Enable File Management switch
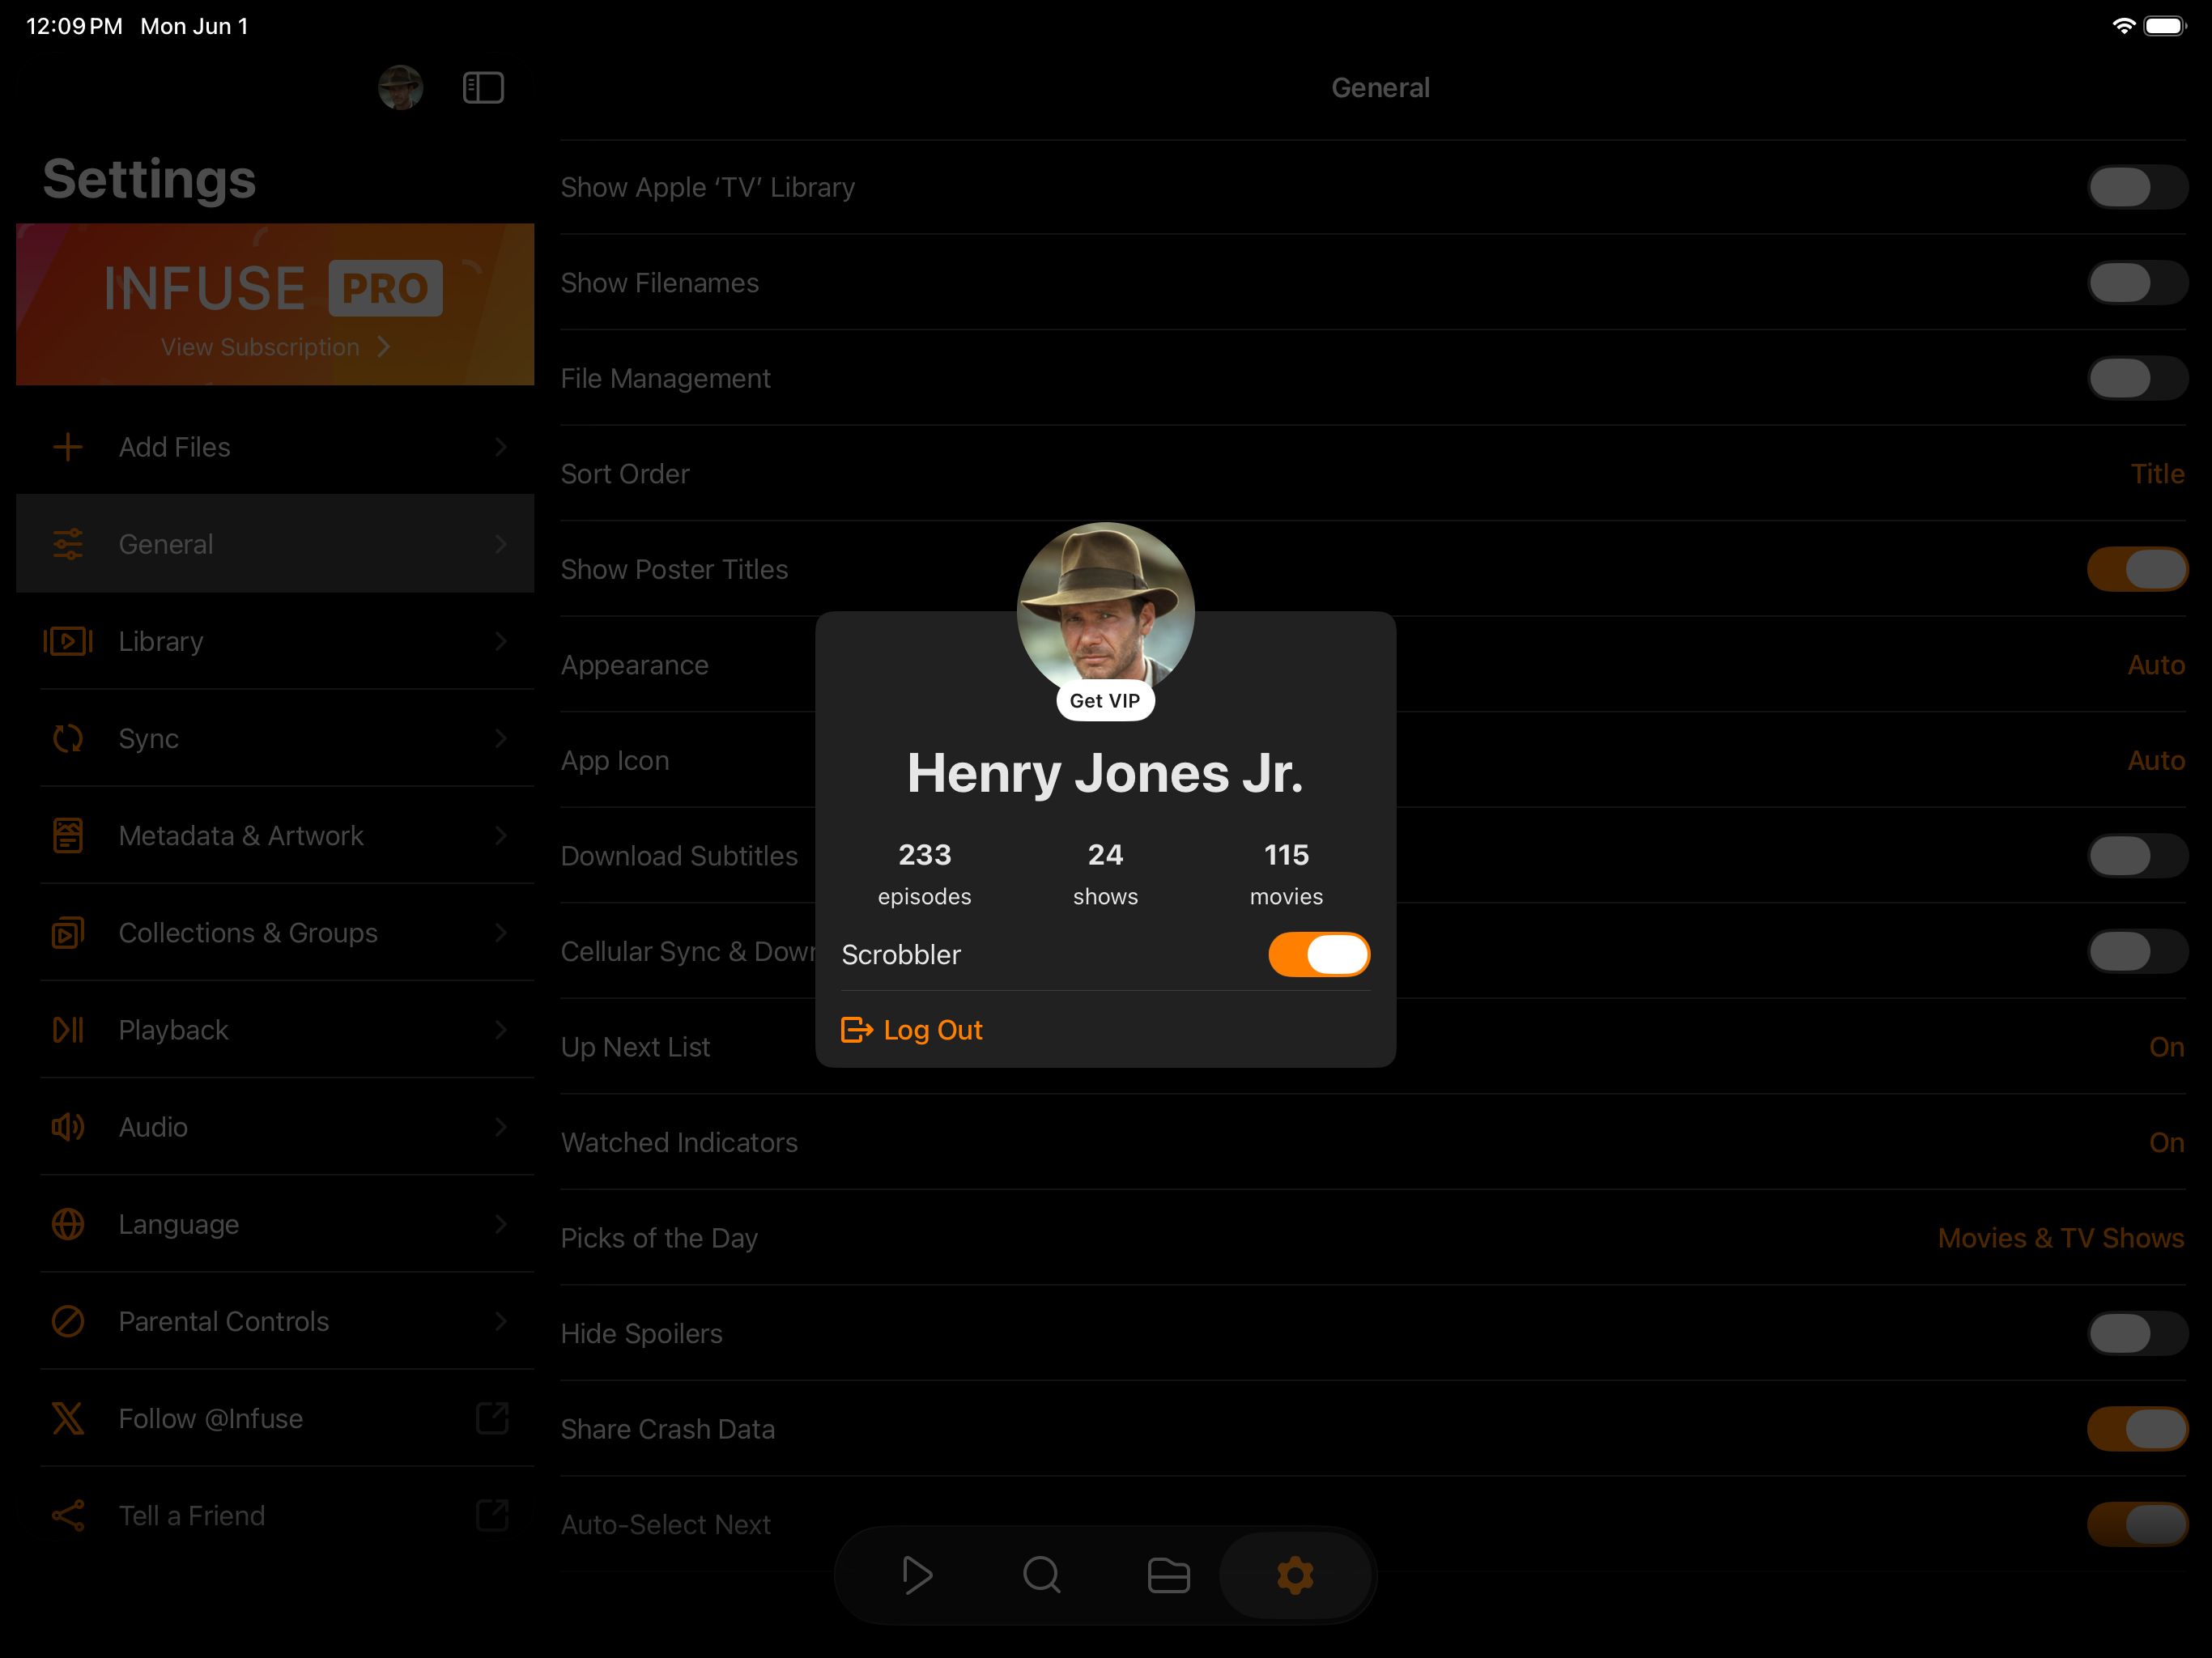 (2137, 378)
